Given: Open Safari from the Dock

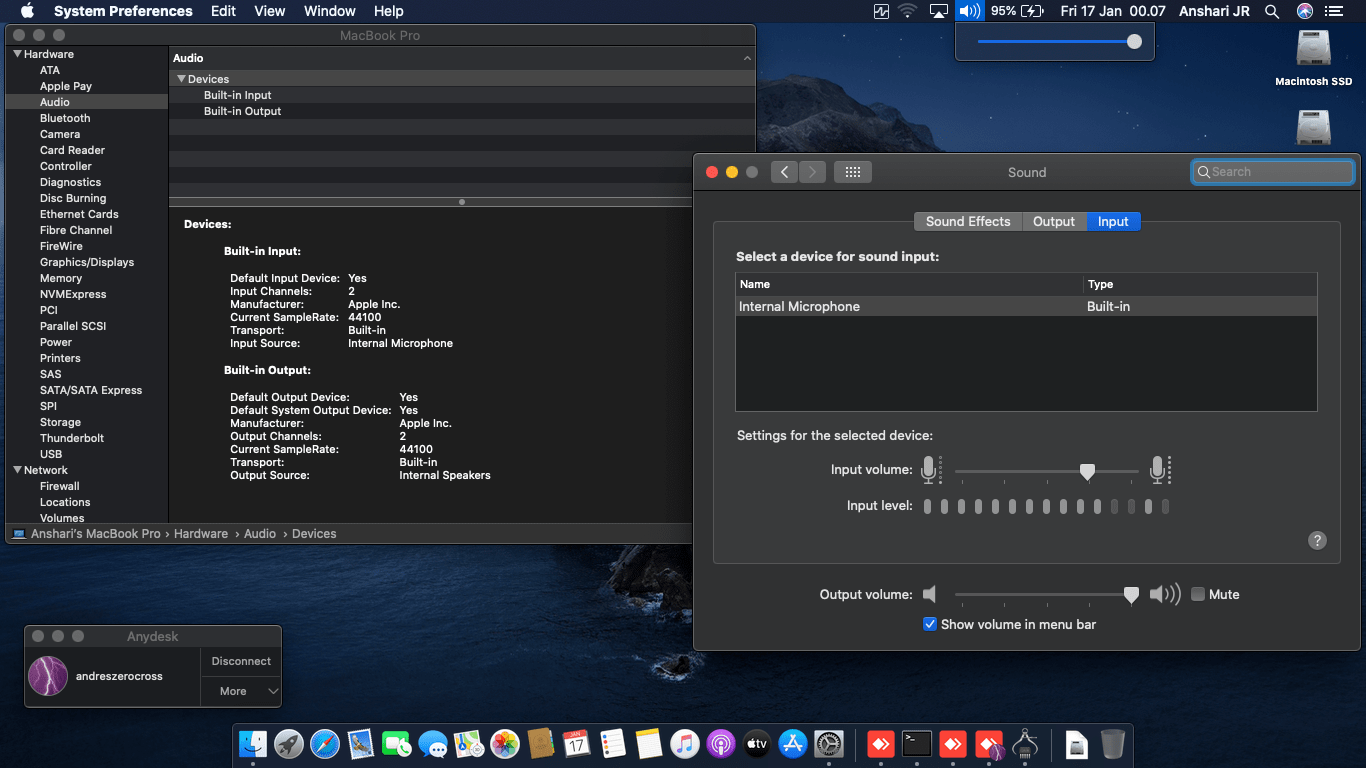Looking at the screenshot, I should 325,744.
